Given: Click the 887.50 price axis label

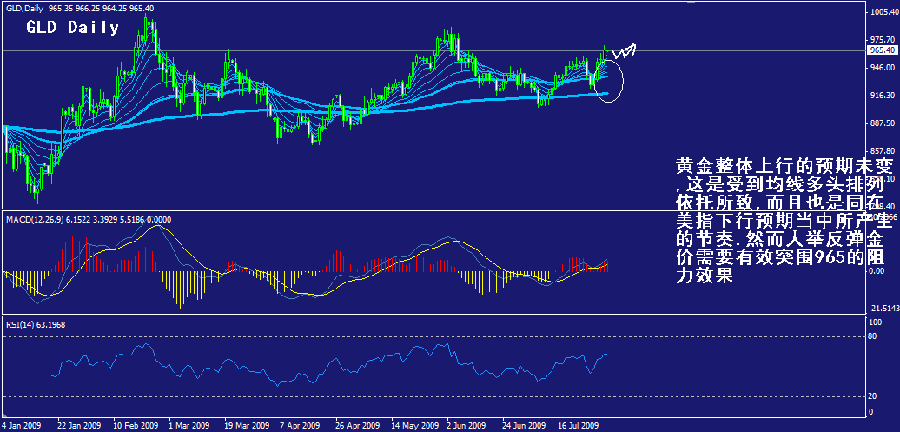Looking at the screenshot, I should point(883,123).
